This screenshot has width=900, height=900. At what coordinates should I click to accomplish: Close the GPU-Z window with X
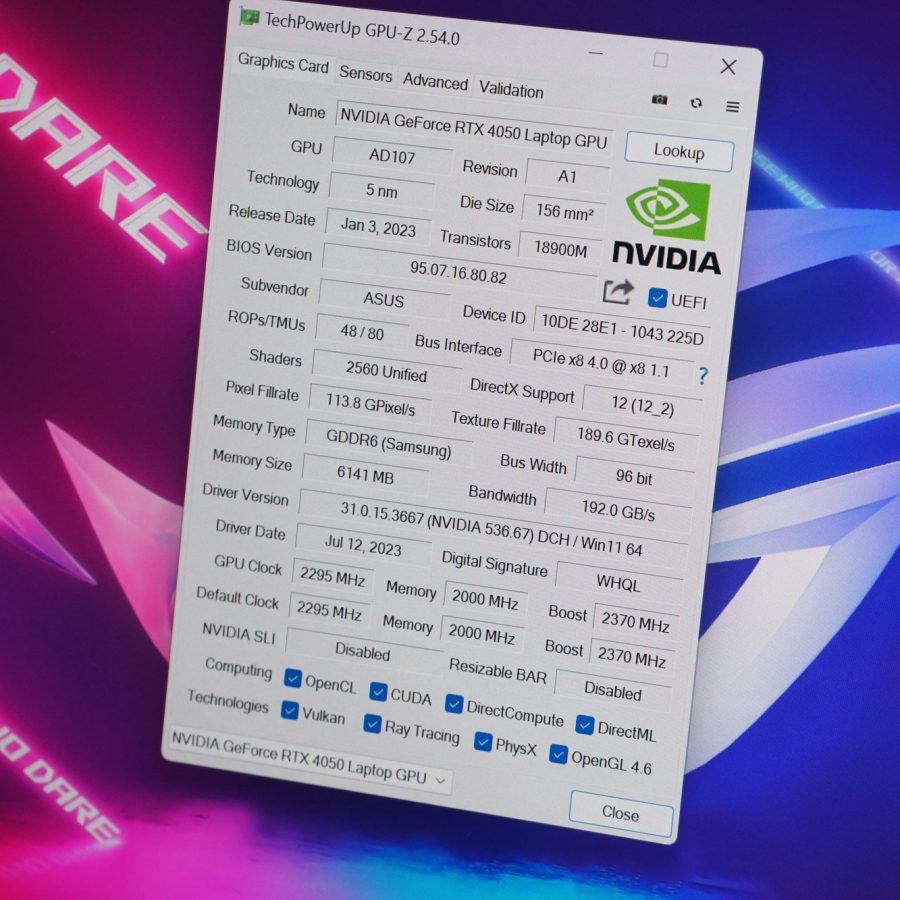(728, 67)
